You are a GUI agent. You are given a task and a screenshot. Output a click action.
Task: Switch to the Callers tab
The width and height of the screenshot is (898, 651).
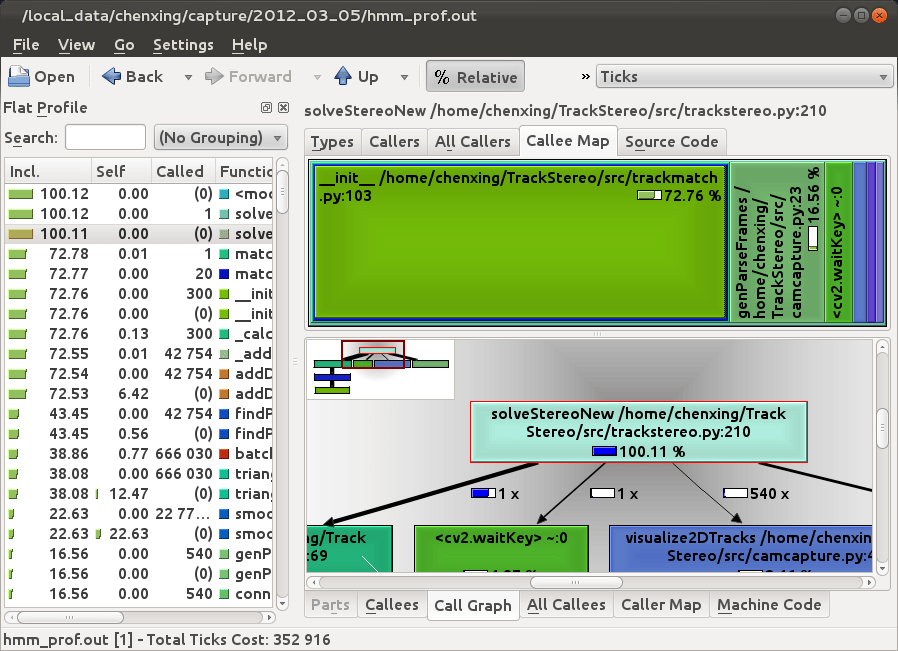coord(394,142)
